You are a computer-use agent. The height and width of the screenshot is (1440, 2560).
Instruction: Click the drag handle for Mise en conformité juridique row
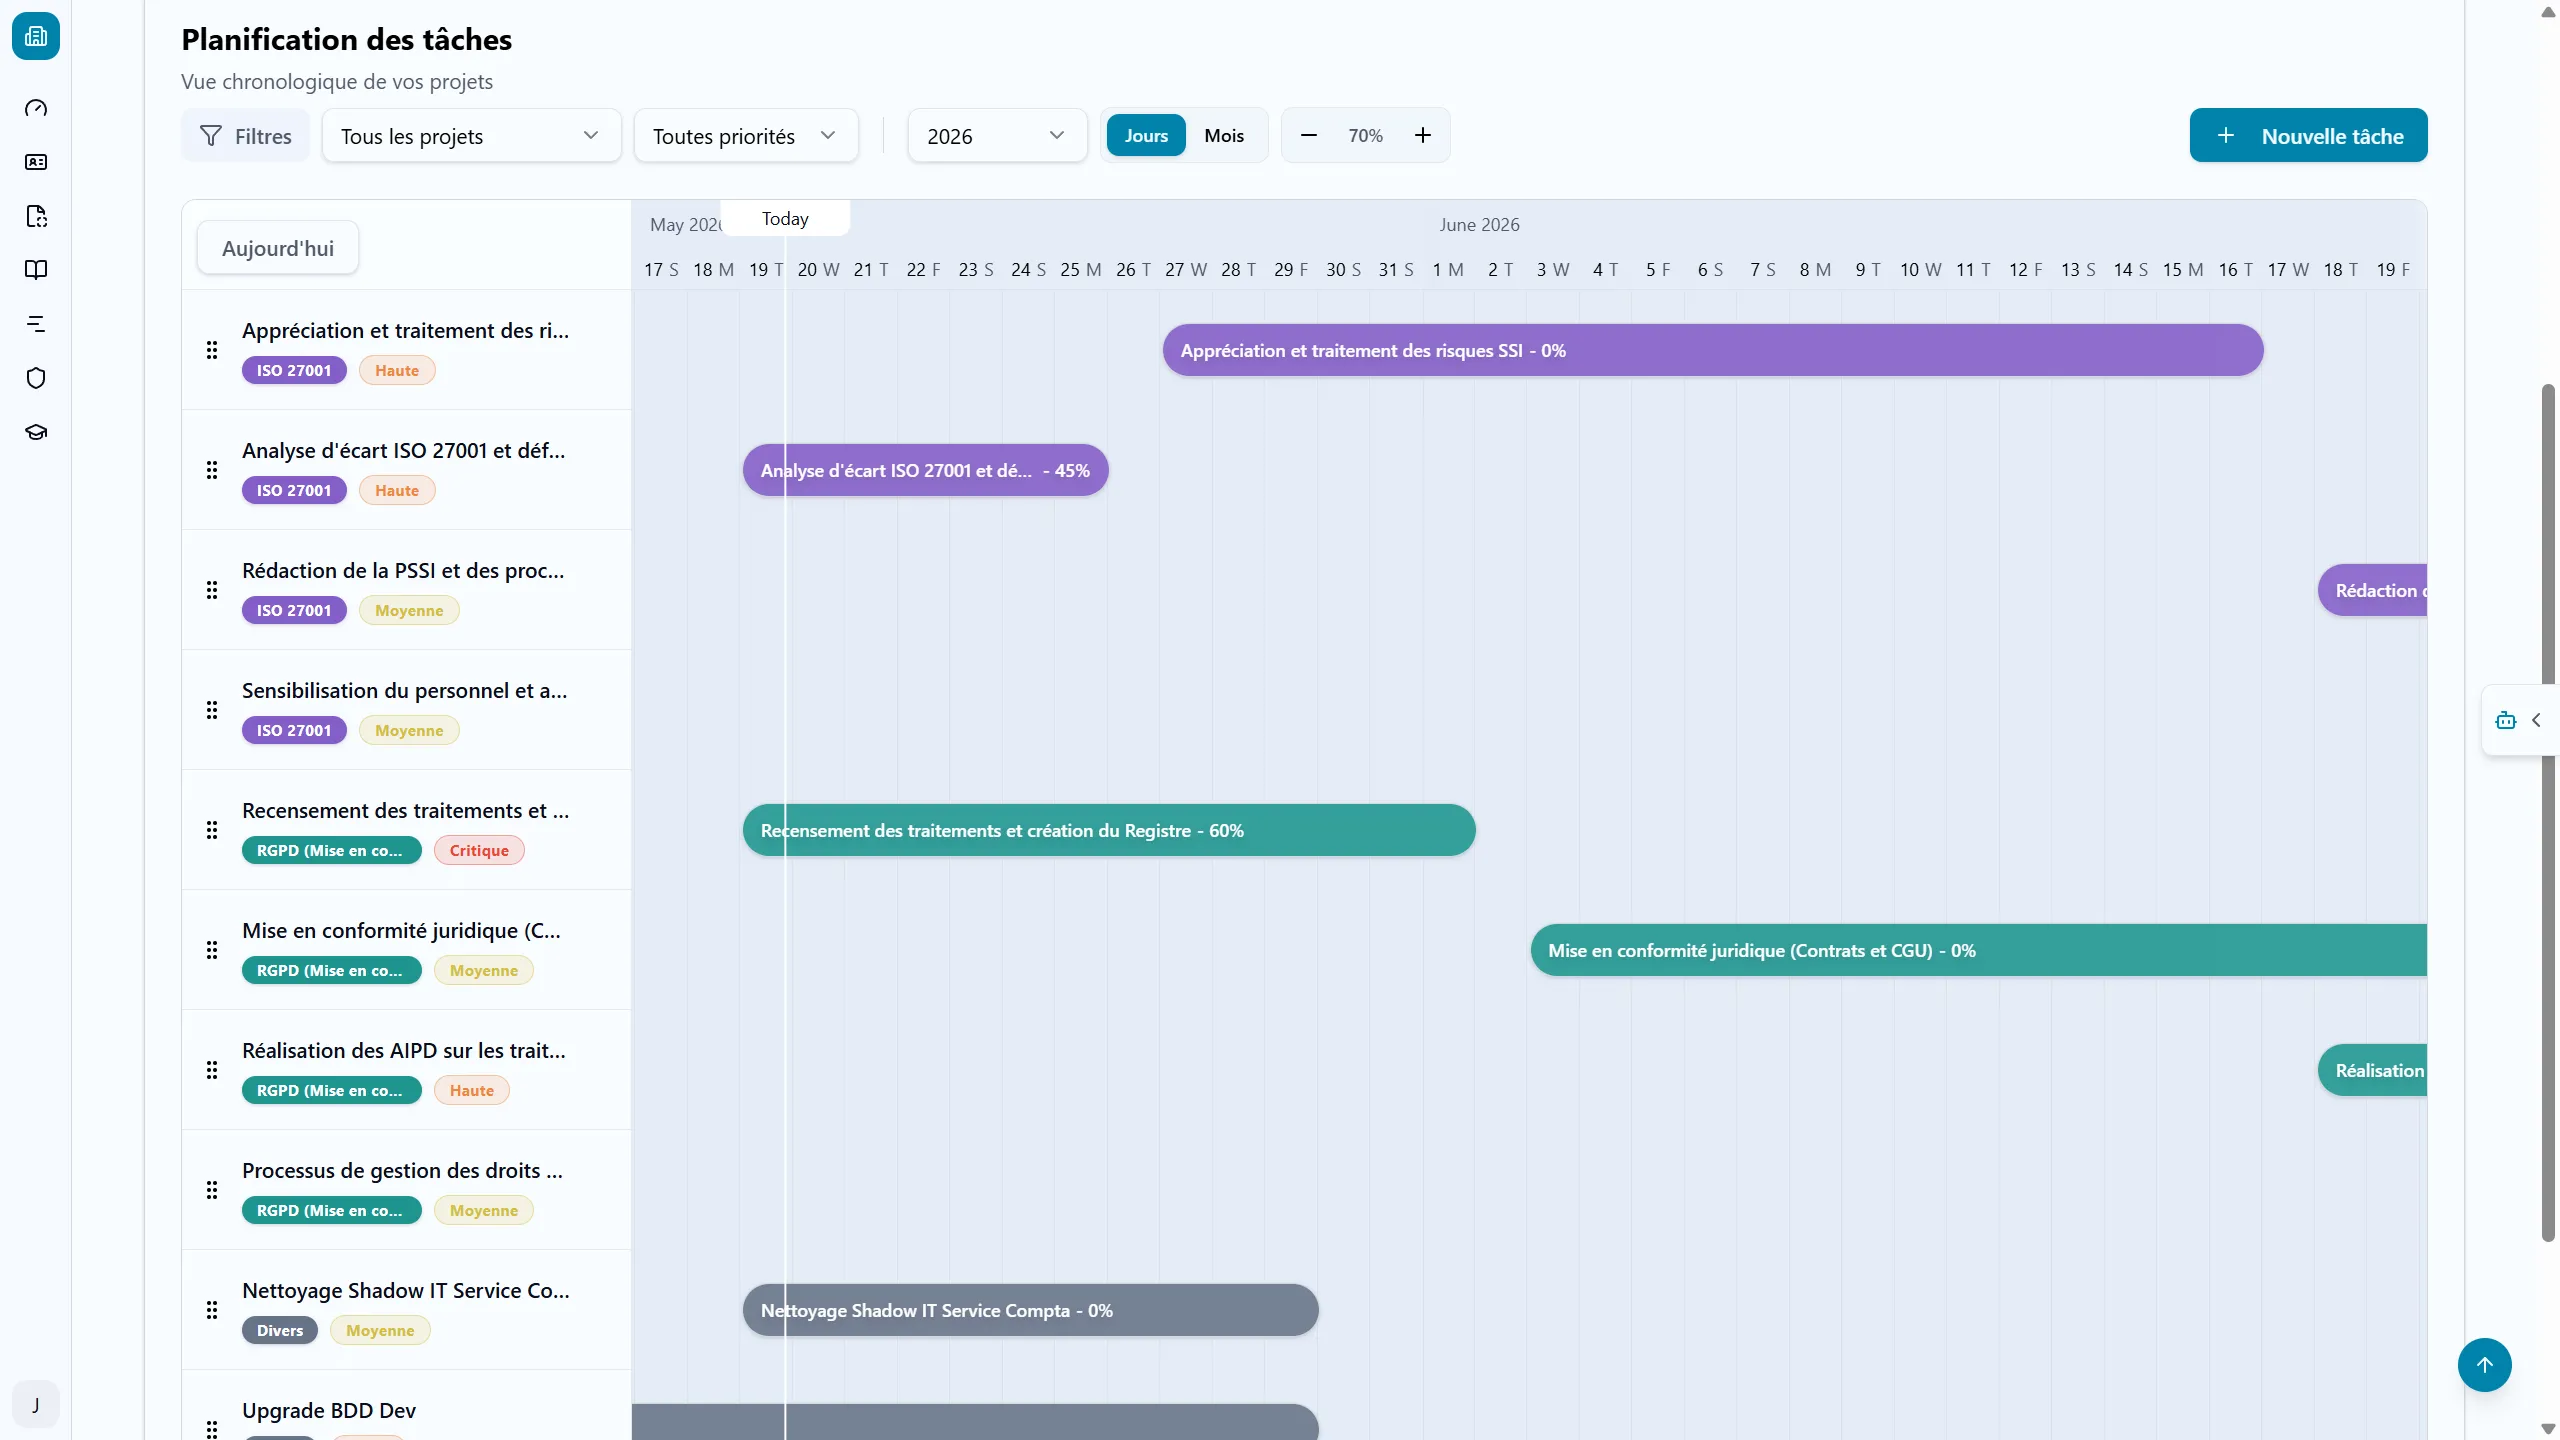click(212, 950)
